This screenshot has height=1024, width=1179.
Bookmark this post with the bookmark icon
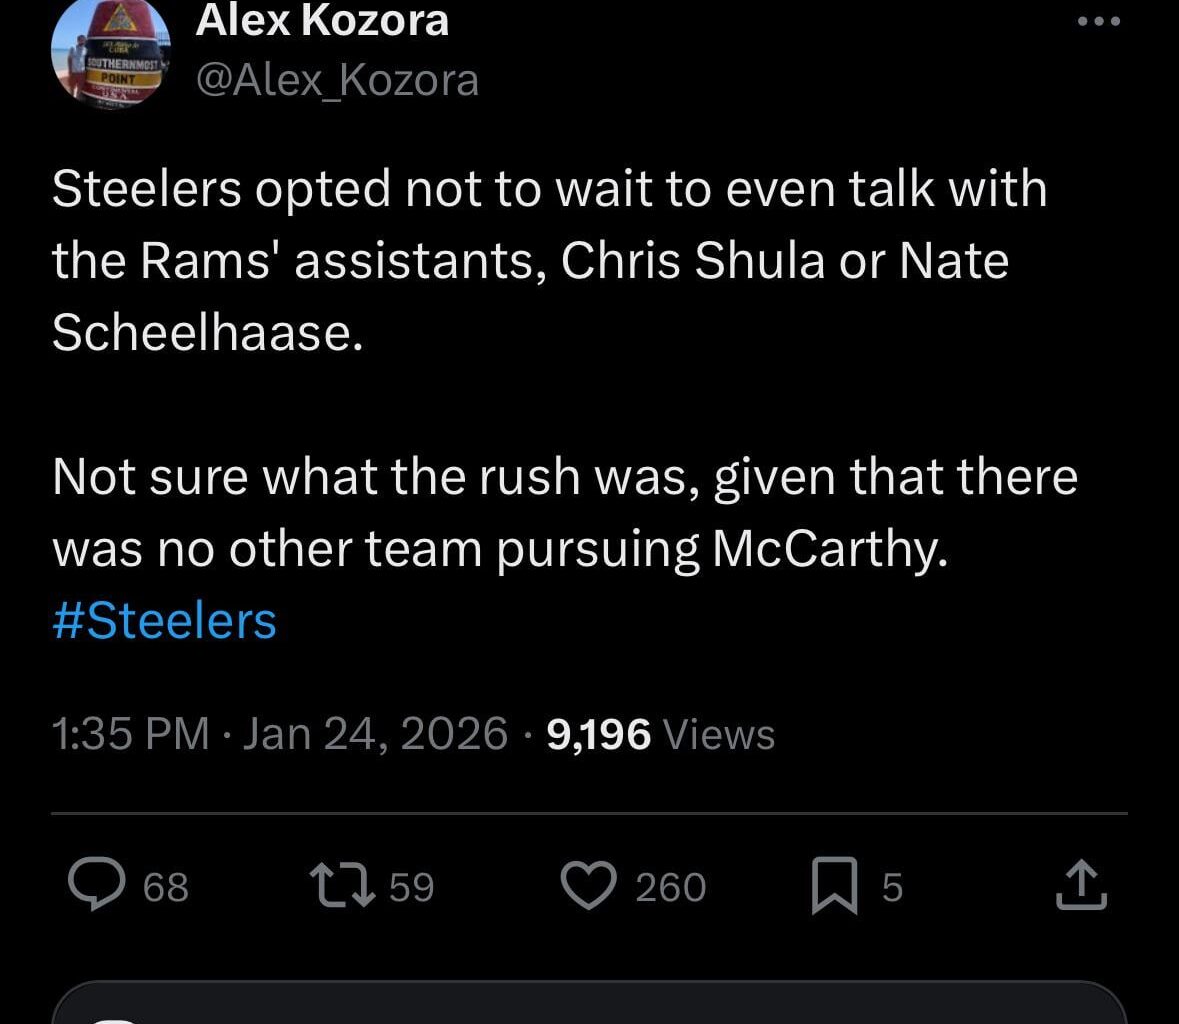tap(834, 887)
